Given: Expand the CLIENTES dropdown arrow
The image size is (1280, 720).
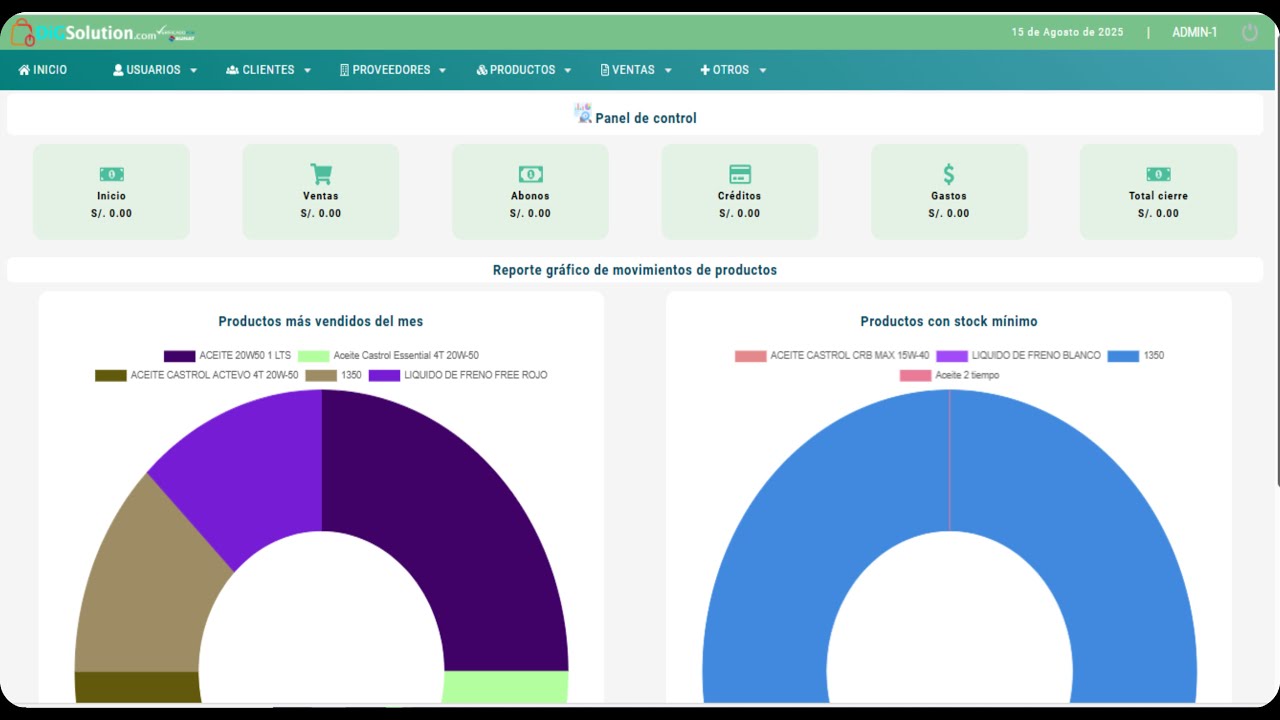Looking at the screenshot, I should pyautogui.click(x=307, y=71).
